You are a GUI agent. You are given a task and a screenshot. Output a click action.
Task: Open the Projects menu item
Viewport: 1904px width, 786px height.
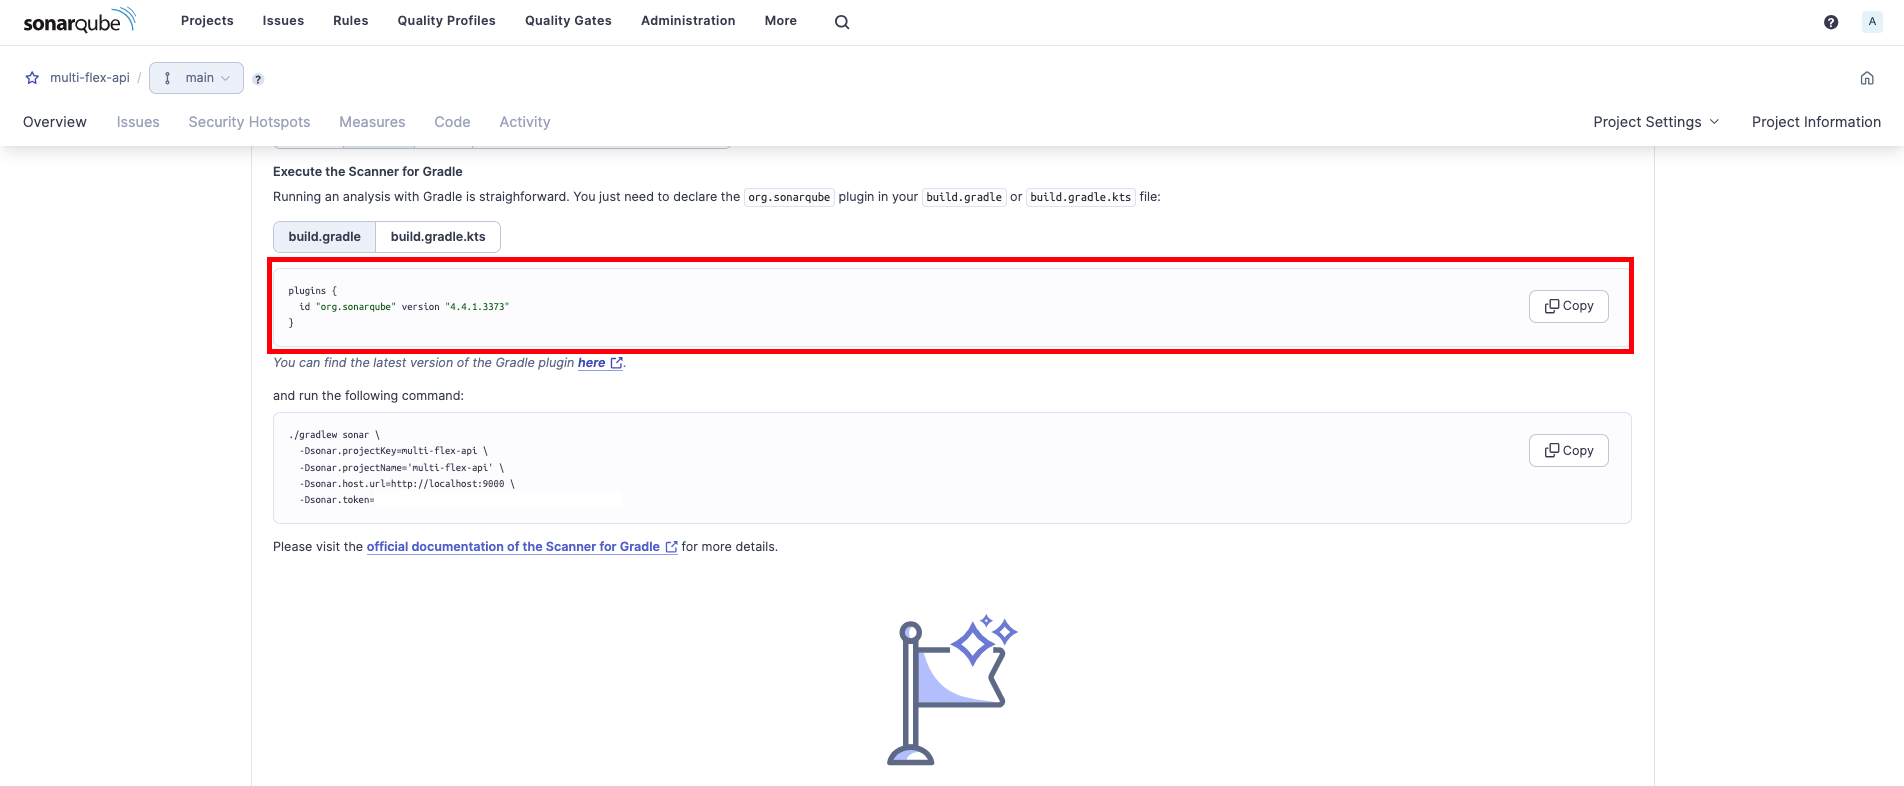click(x=207, y=21)
